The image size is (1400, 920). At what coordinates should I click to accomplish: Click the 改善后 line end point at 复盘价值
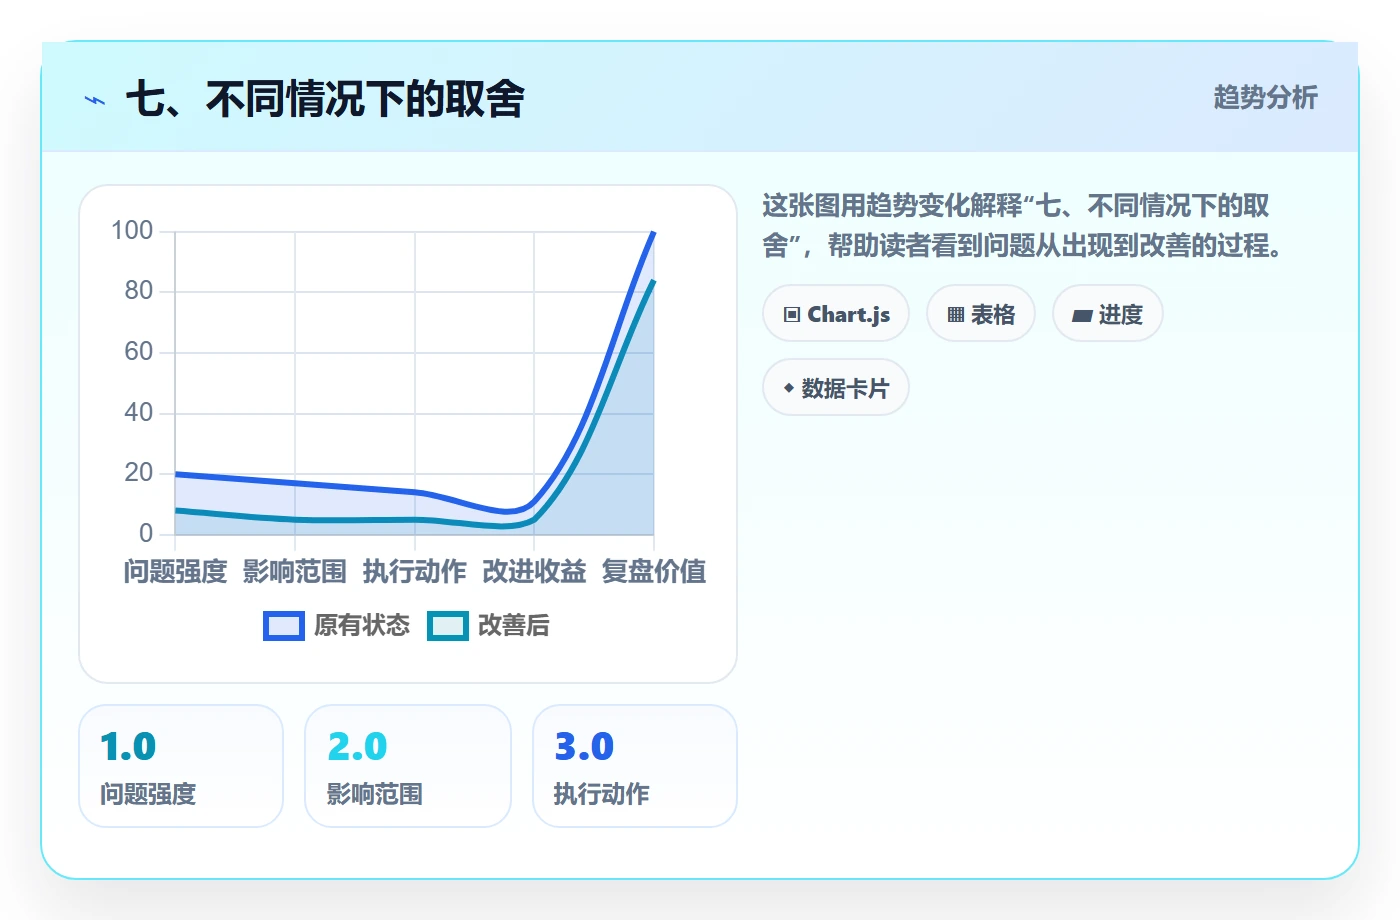point(653,282)
